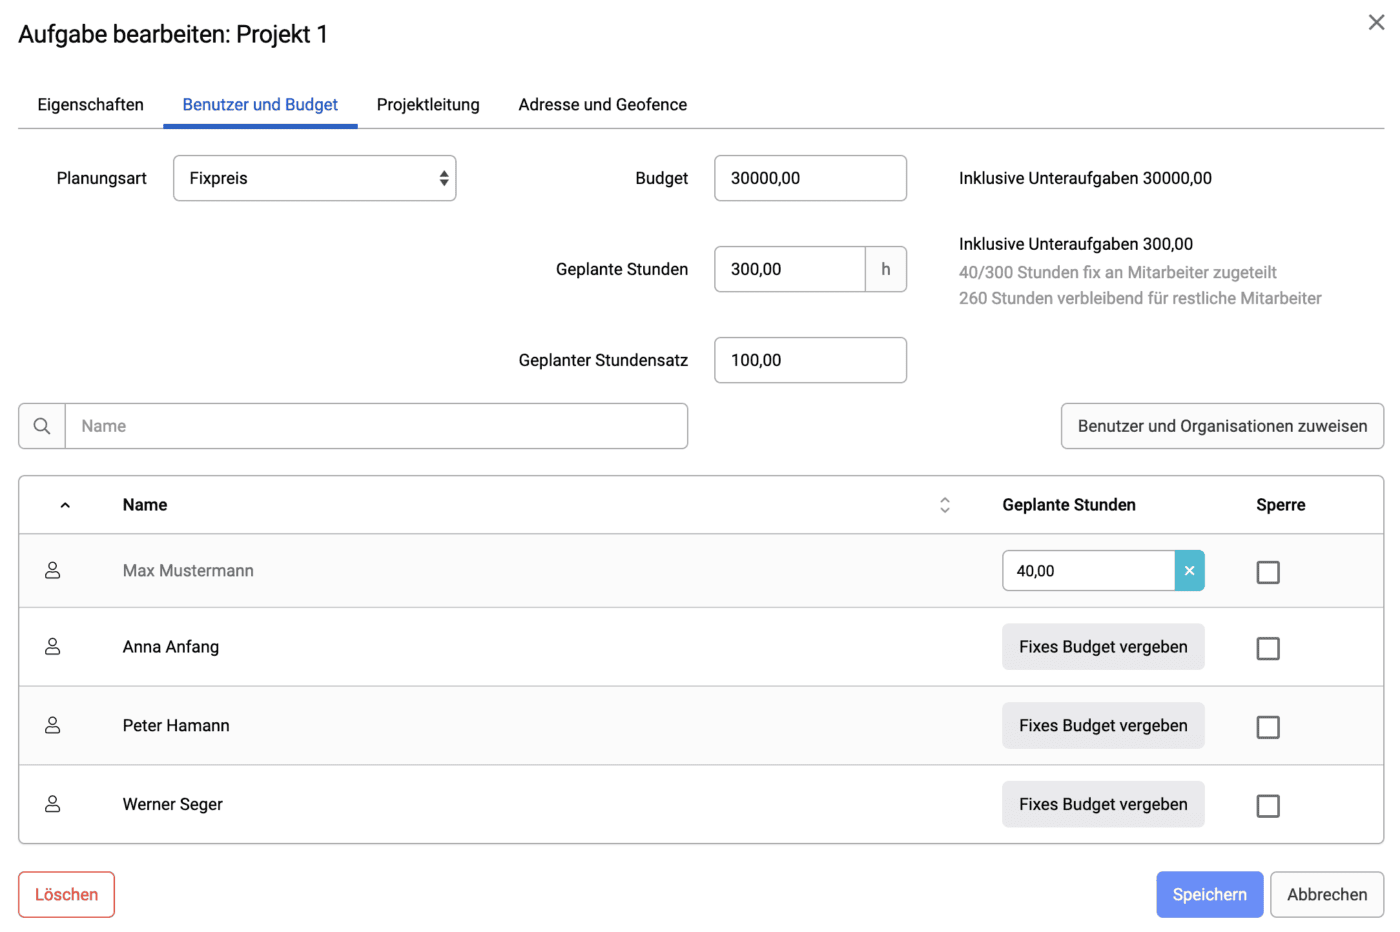The width and height of the screenshot is (1400, 932).
Task: Select the Benutzer und Budget tab
Action: (260, 105)
